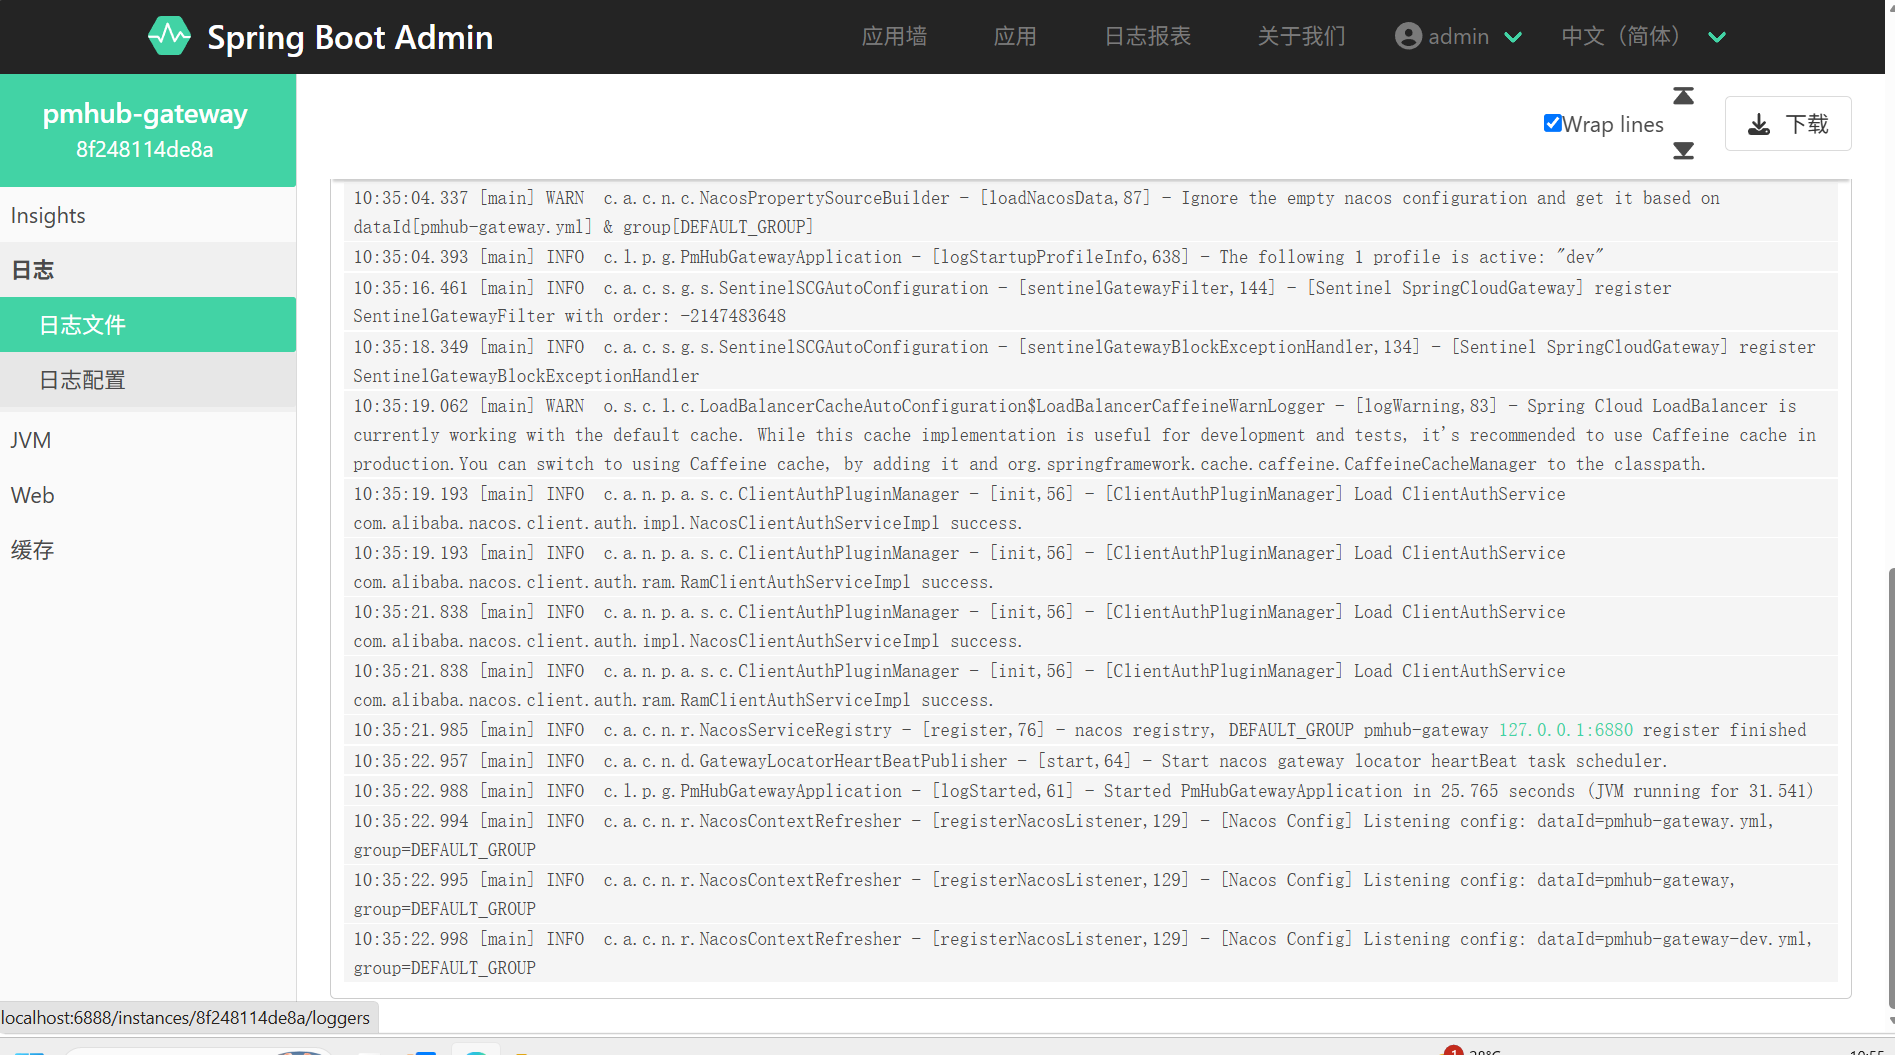Click the admin user avatar icon

tap(1408, 36)
